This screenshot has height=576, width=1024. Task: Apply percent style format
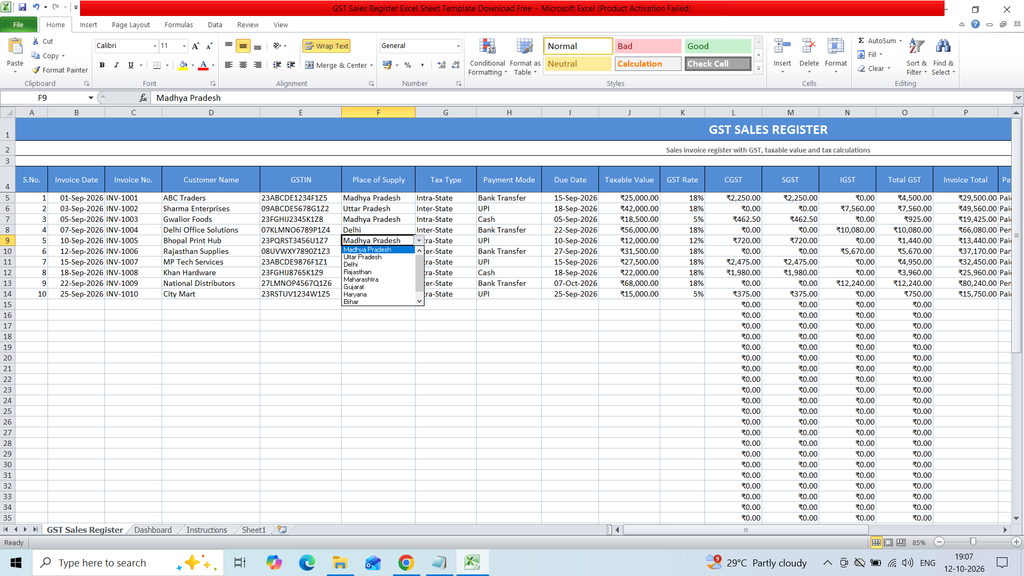[408, 65]
